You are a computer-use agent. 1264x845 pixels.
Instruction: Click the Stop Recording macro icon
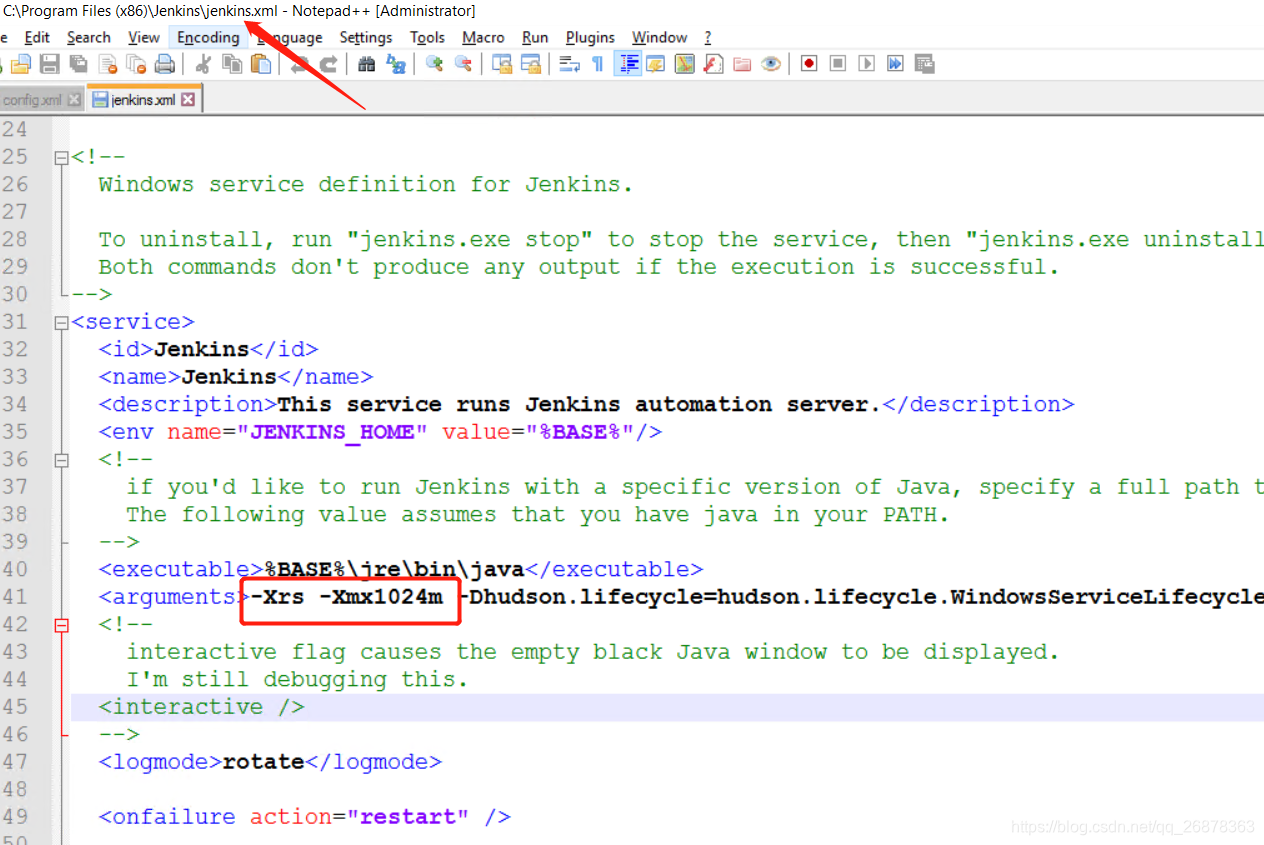(x=838, y=64)
